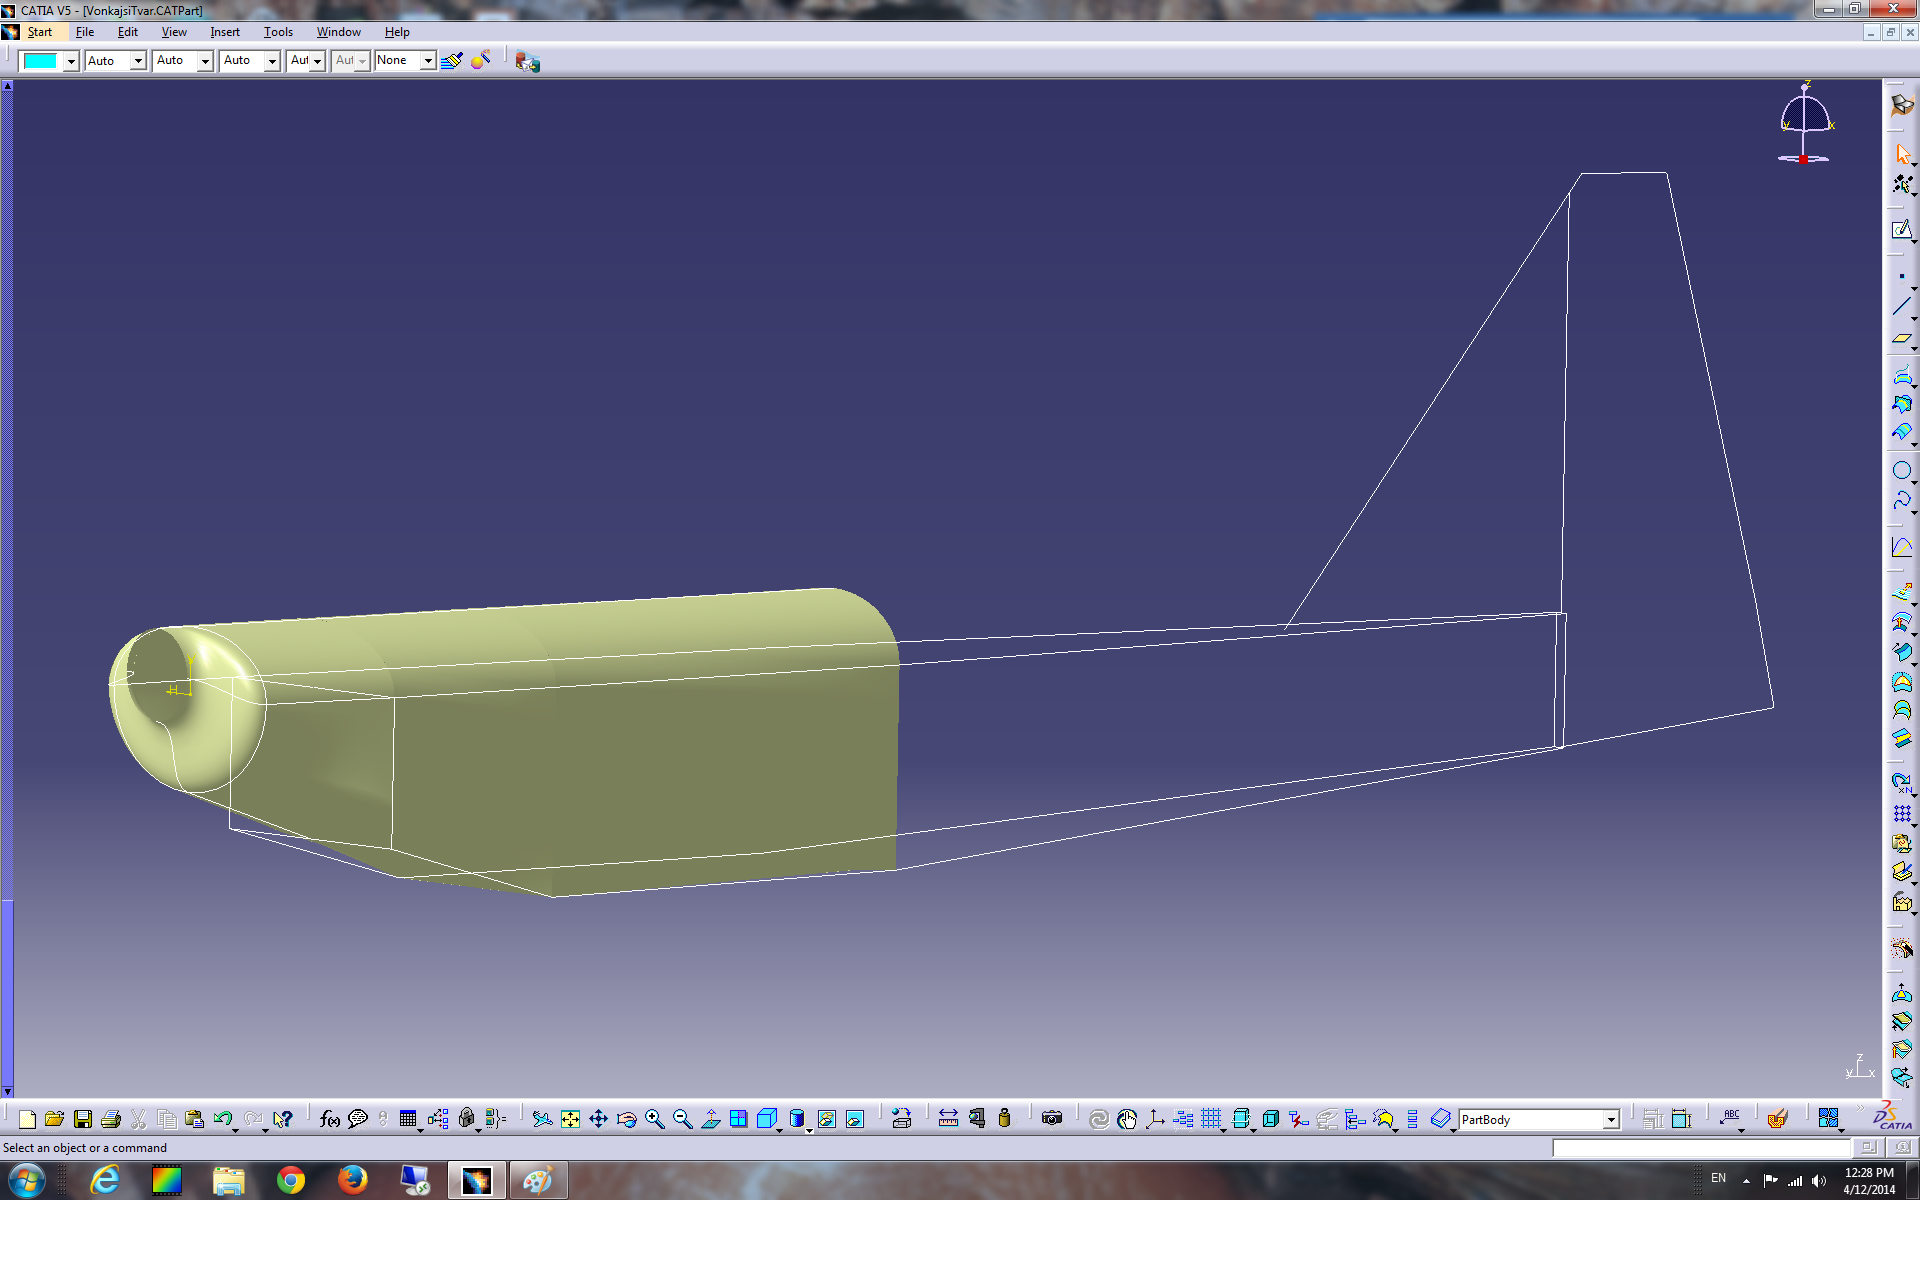Click the Save disk button
The height and width of the screenshot is (1280, 1920).
point(83,1119)
